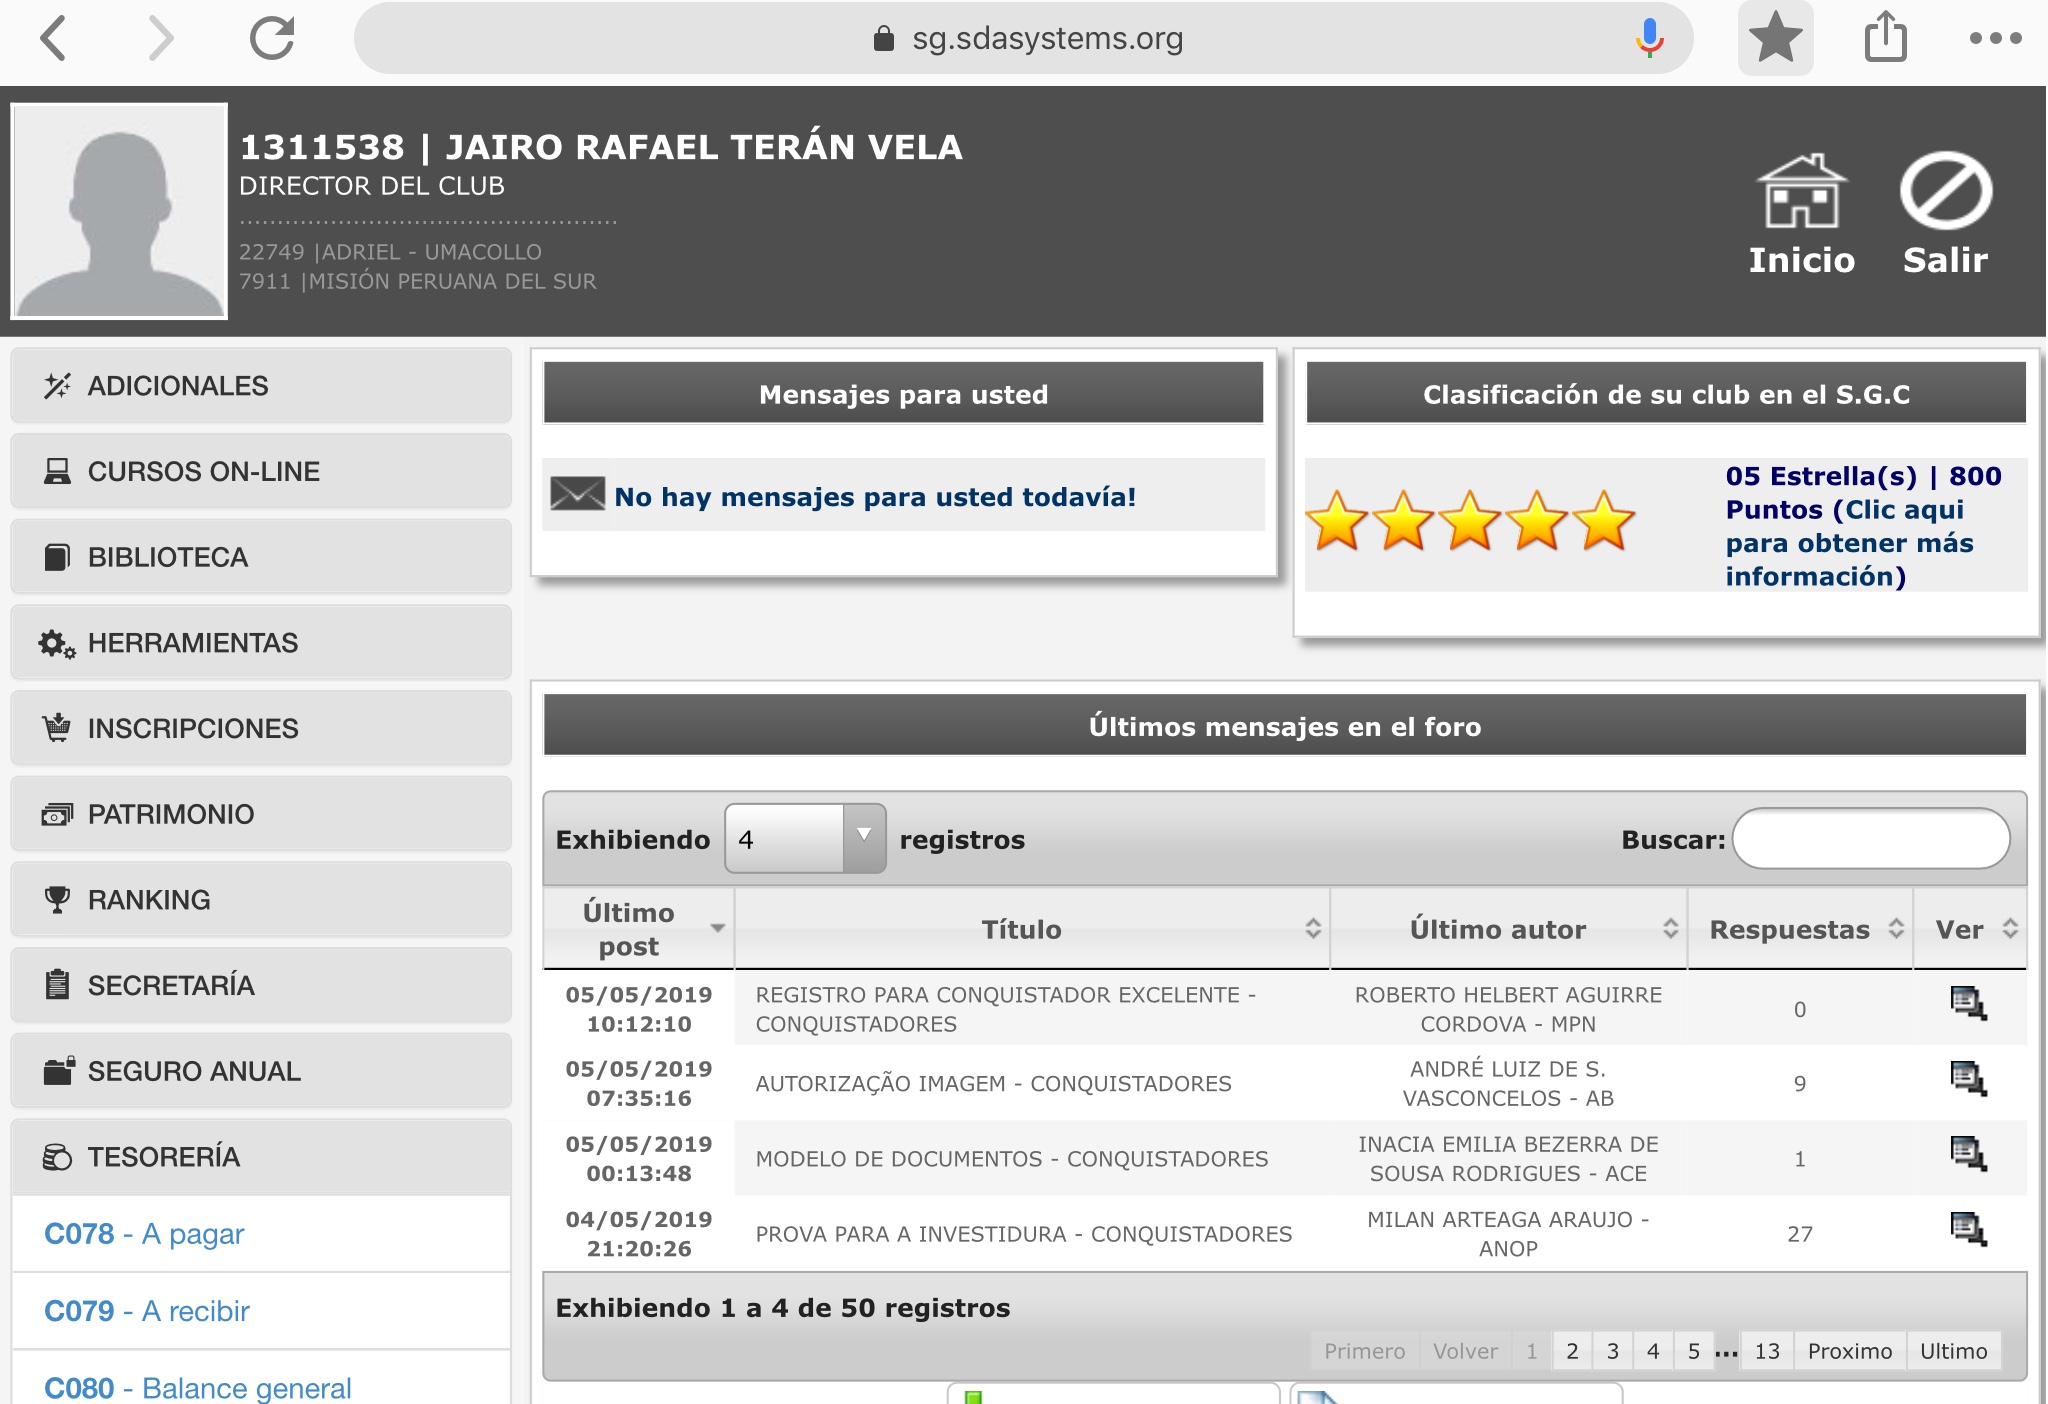This screenshot has width=2048, height=1404.
Task: Go to Proximo page of forum
Action: 1849,1351
